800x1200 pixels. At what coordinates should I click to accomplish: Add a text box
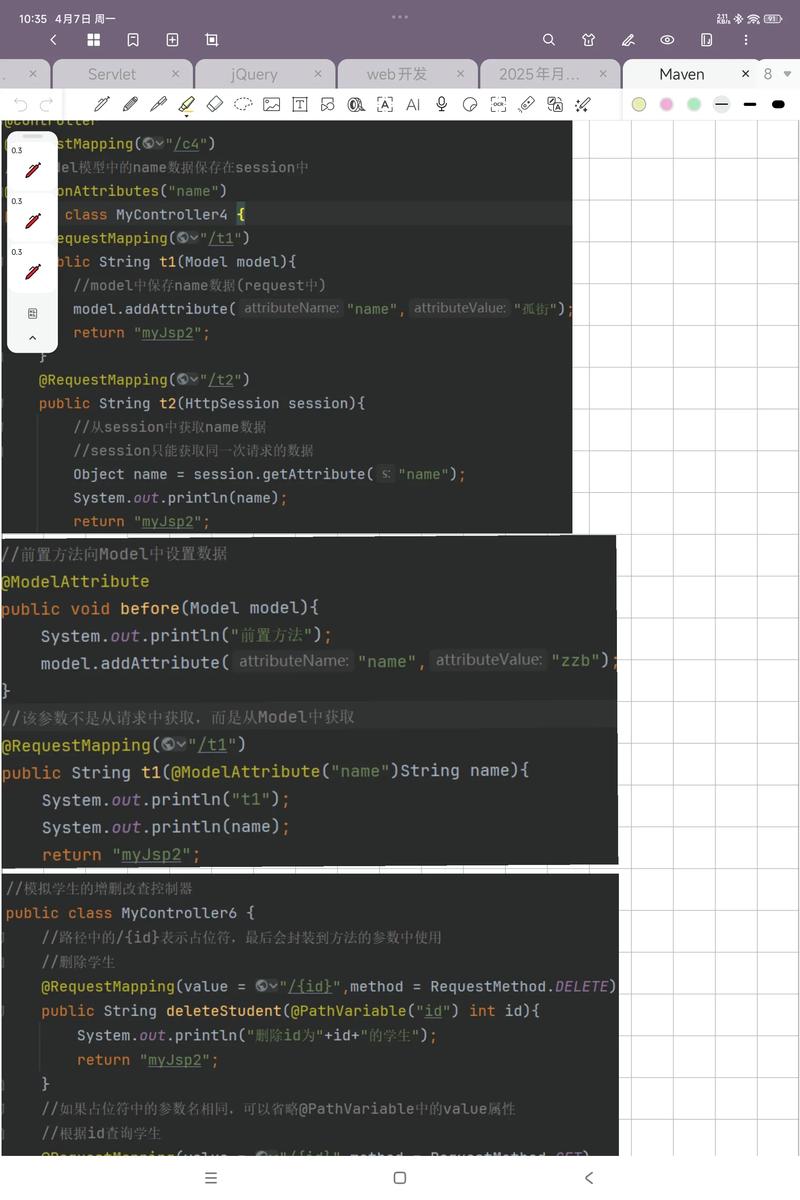[299, 104]
